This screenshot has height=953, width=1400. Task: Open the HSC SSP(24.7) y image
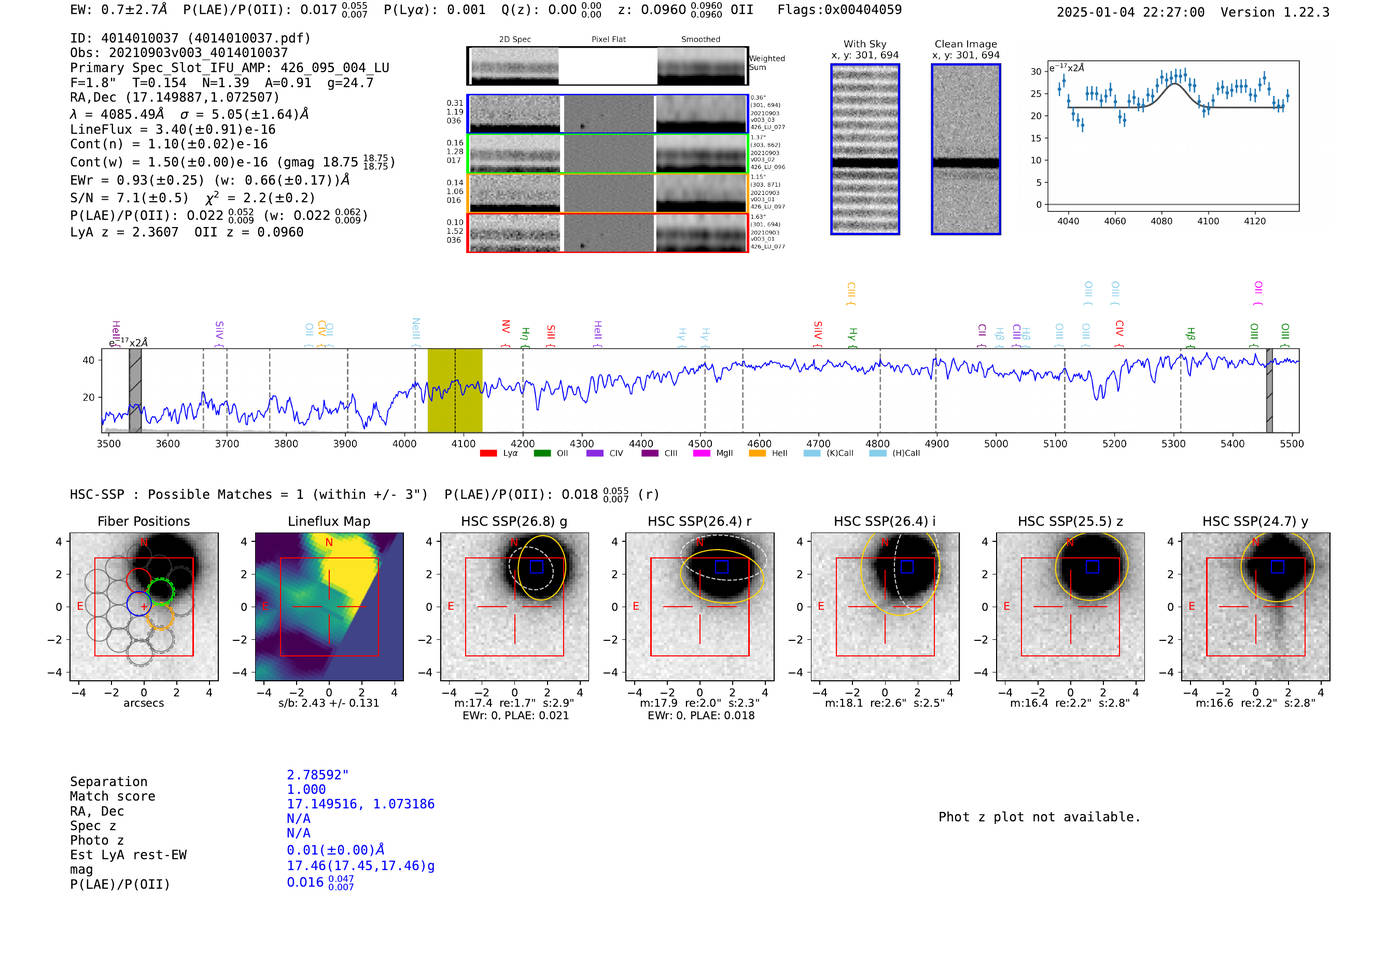[1256, 607]
